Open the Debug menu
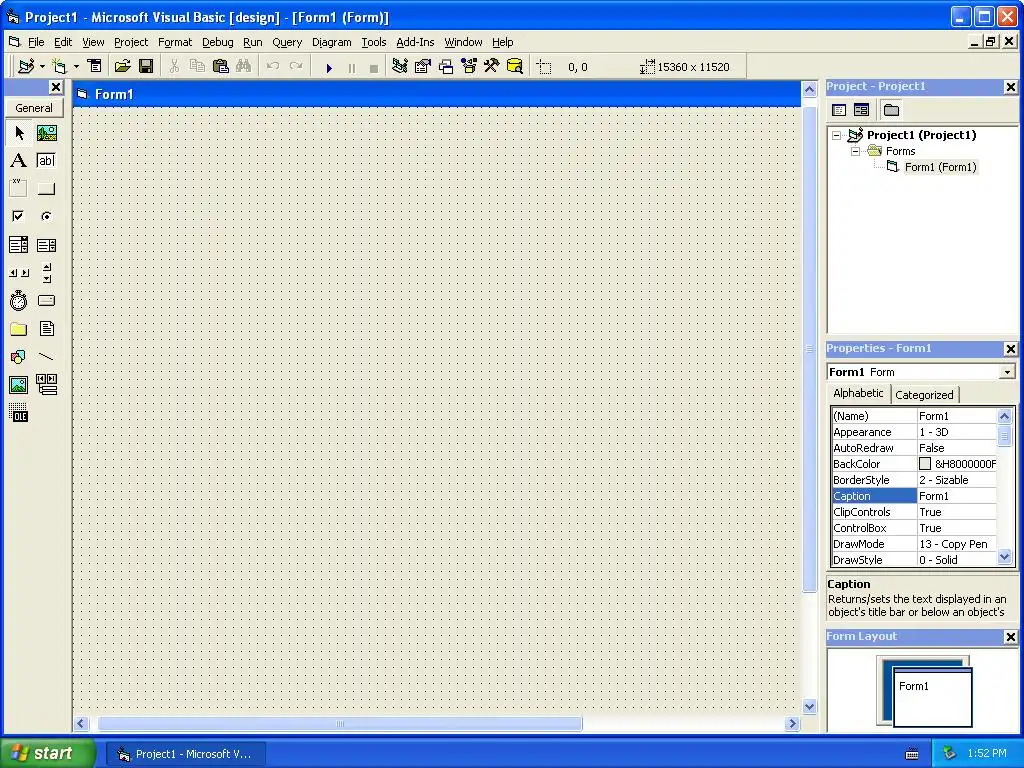The width and height of the screenshot is (1024, 768). click(x=217, y=42)
